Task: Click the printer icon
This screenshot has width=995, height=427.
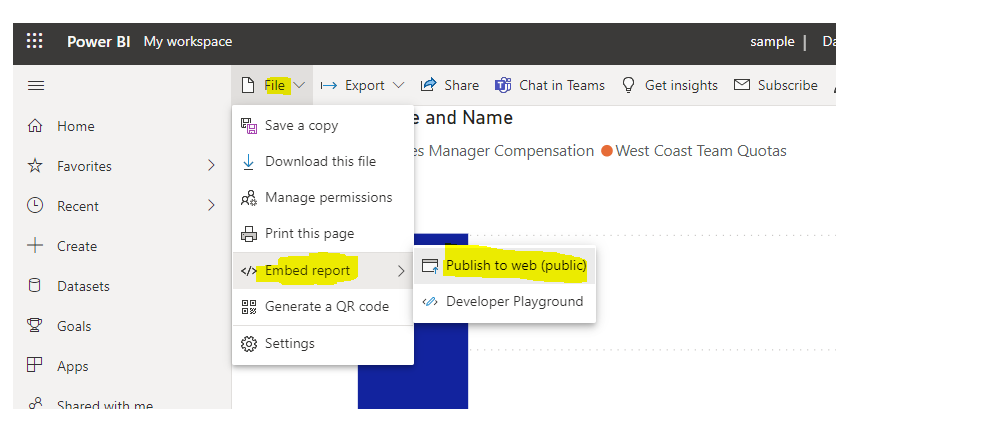Action: point(249,234)
